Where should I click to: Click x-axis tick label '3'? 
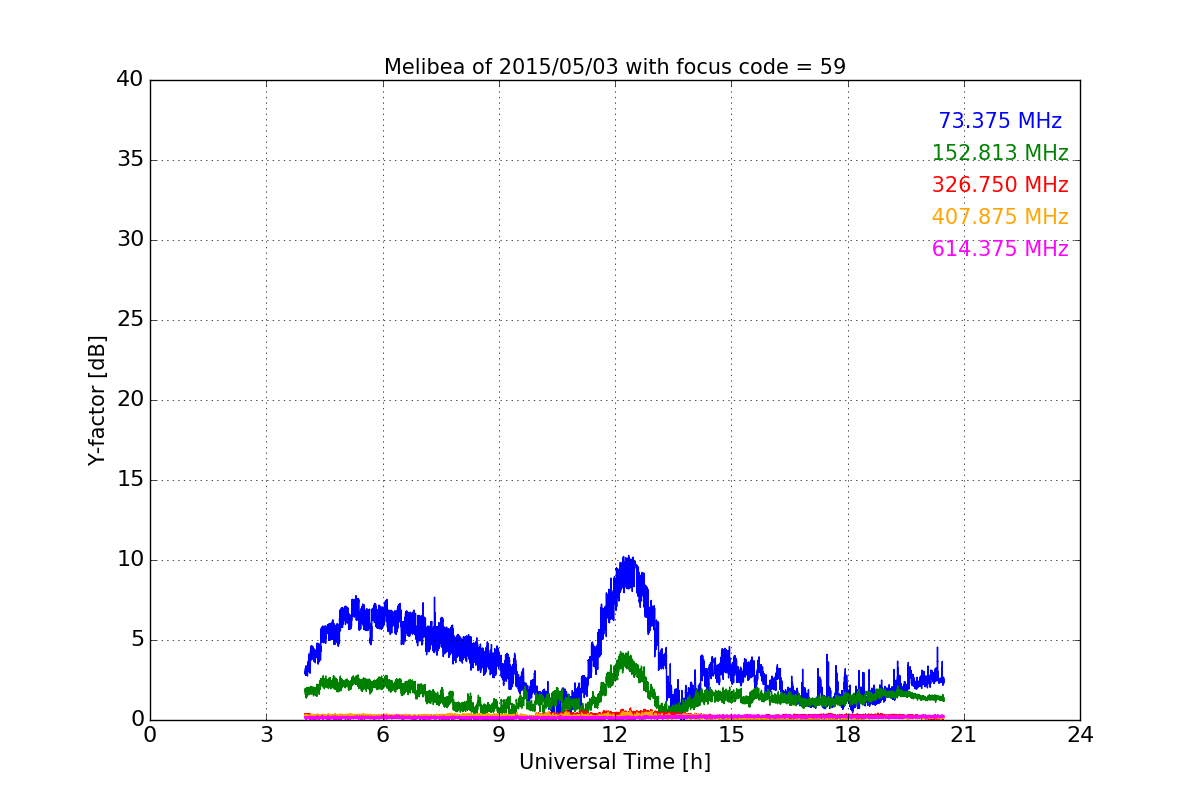click(266, 735)
